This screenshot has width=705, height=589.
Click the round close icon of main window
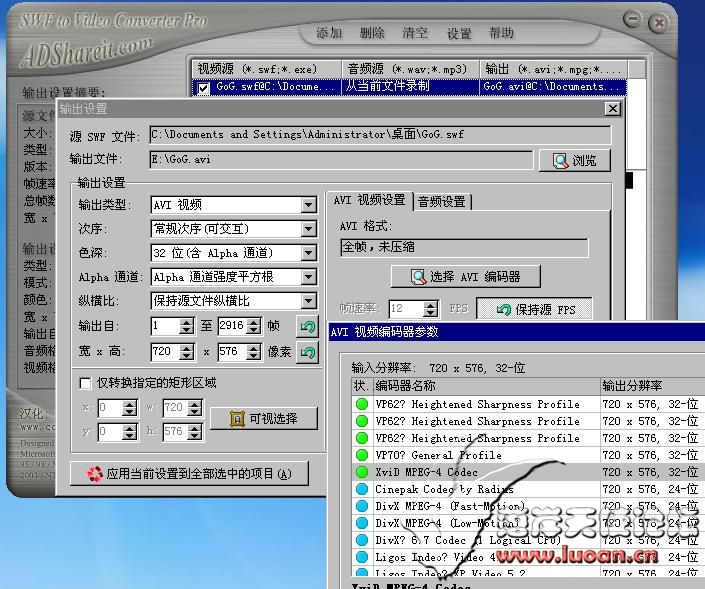click(x=658, y=22)
